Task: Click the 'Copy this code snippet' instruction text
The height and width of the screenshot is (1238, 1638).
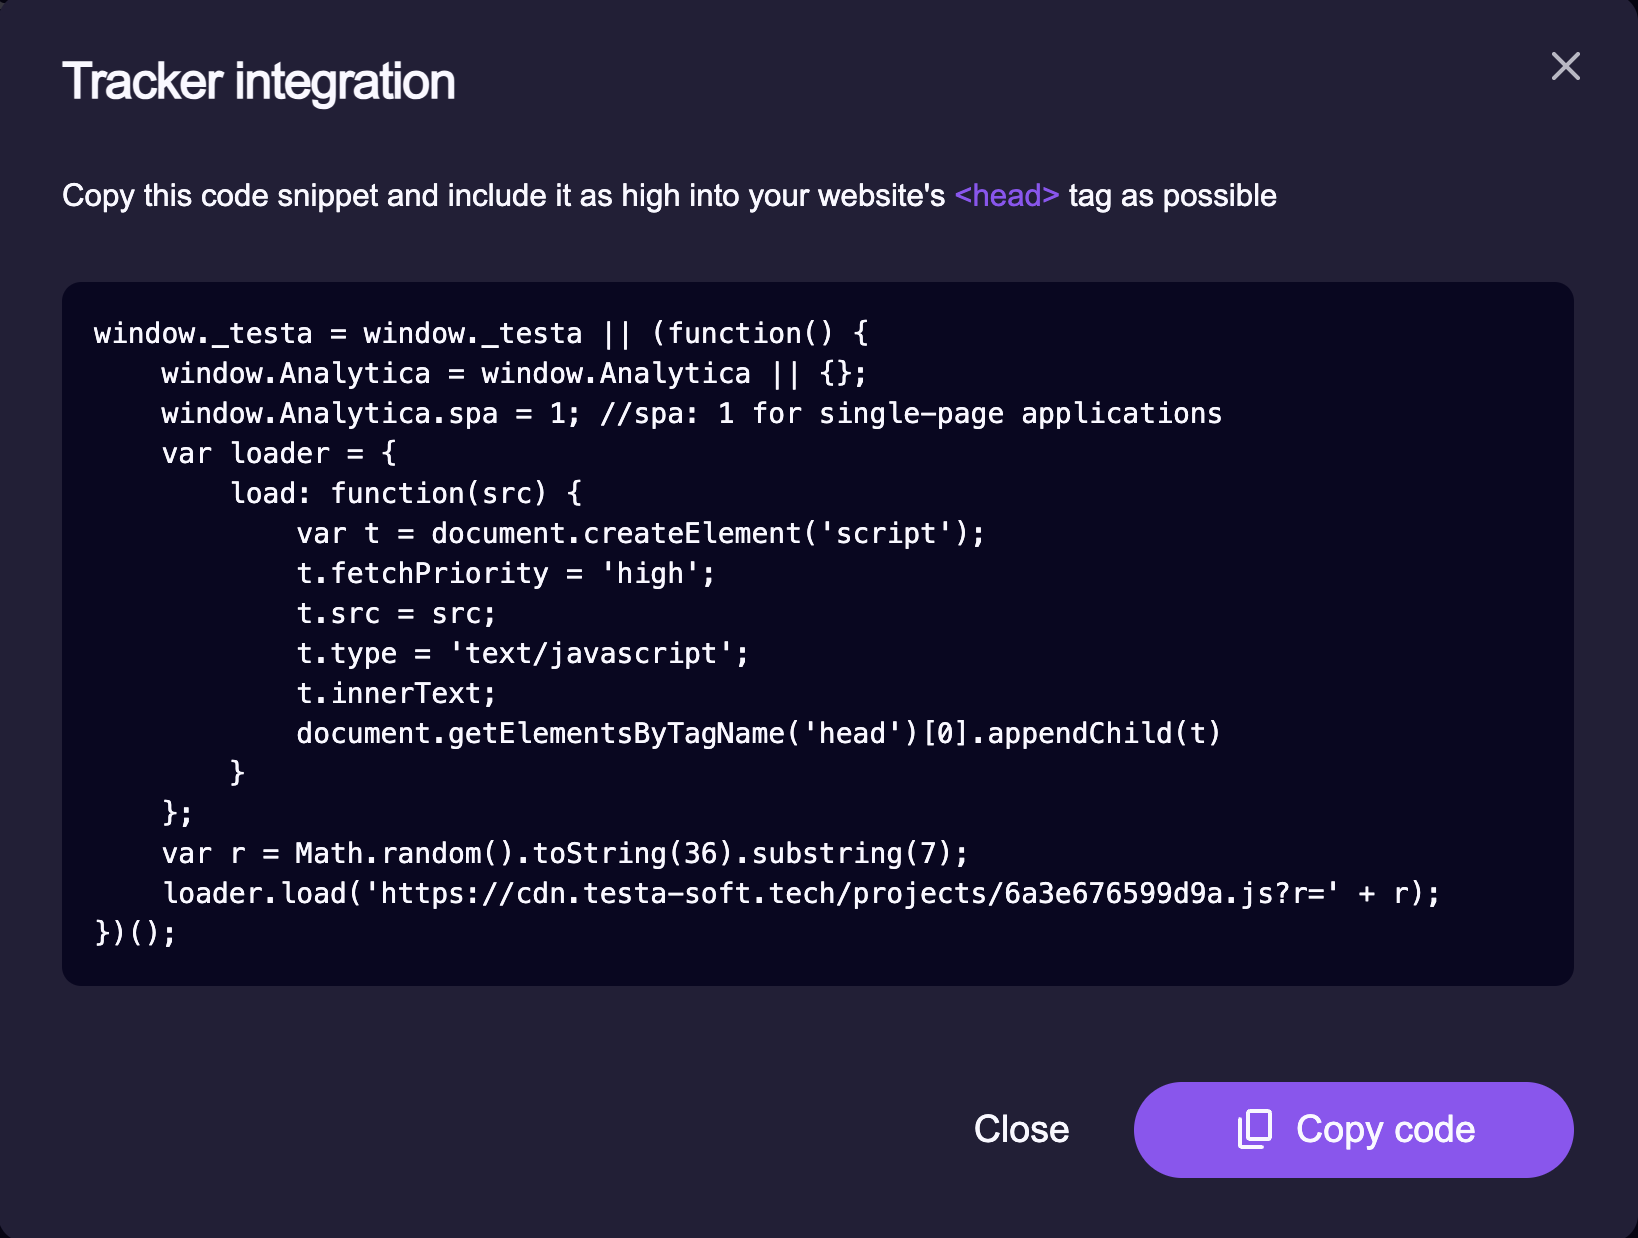Action: coord(669,195)
